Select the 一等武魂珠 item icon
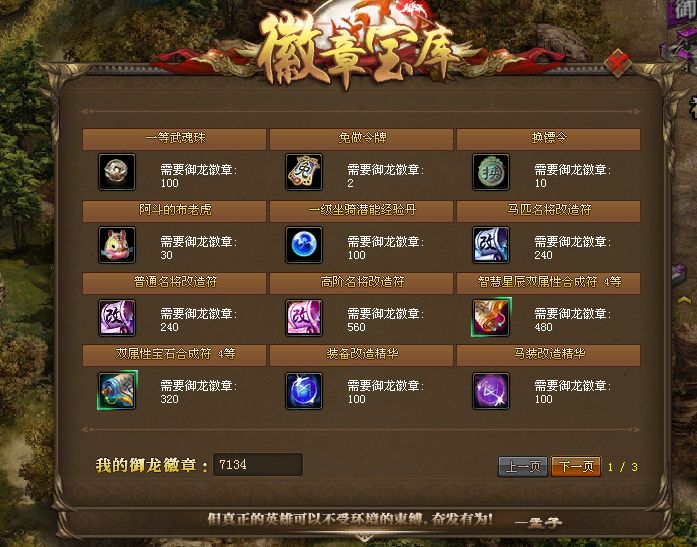Image resolution: width=697 pixels, height=547 pixels. point(116,172)
